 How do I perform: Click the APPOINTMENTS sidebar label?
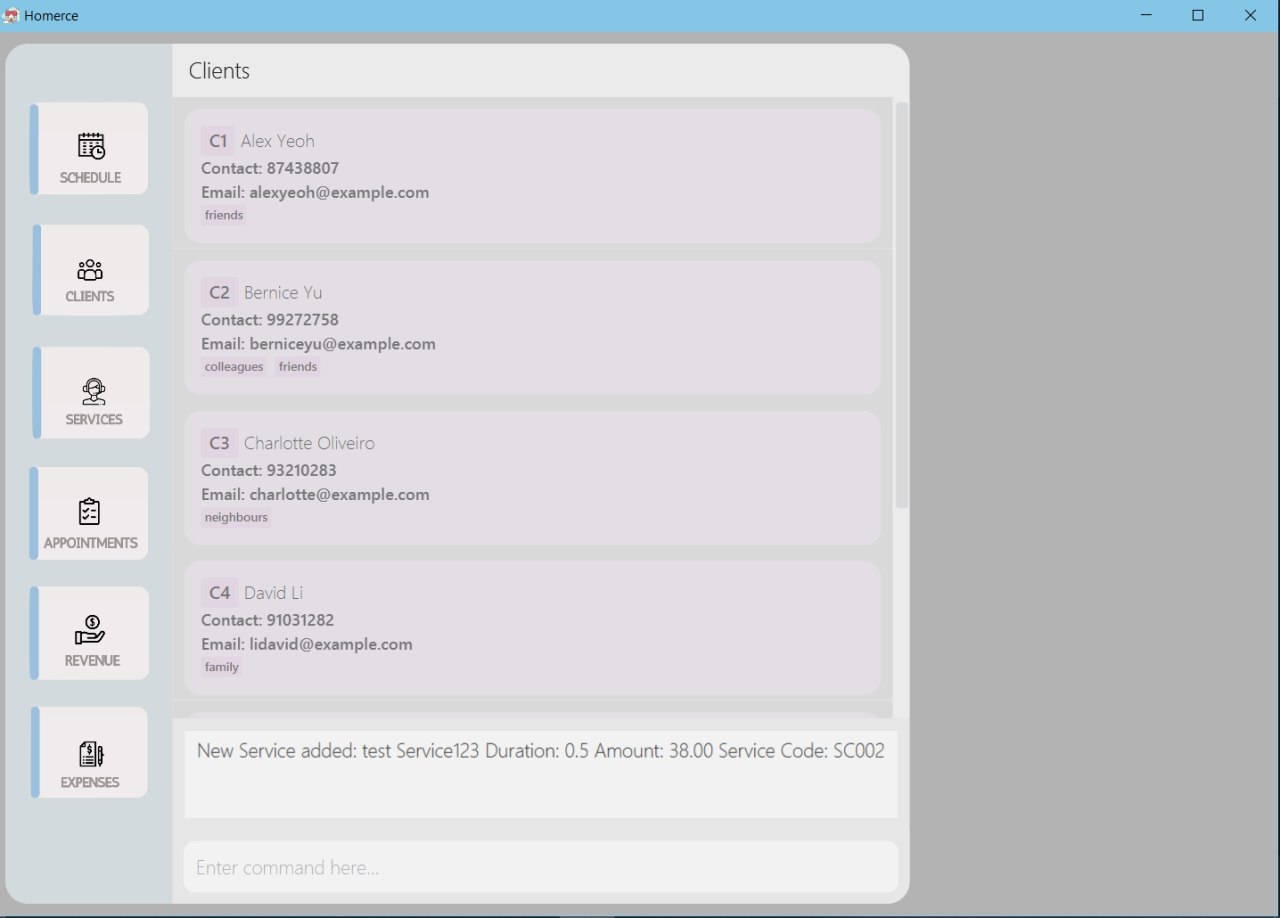[90, 543]
